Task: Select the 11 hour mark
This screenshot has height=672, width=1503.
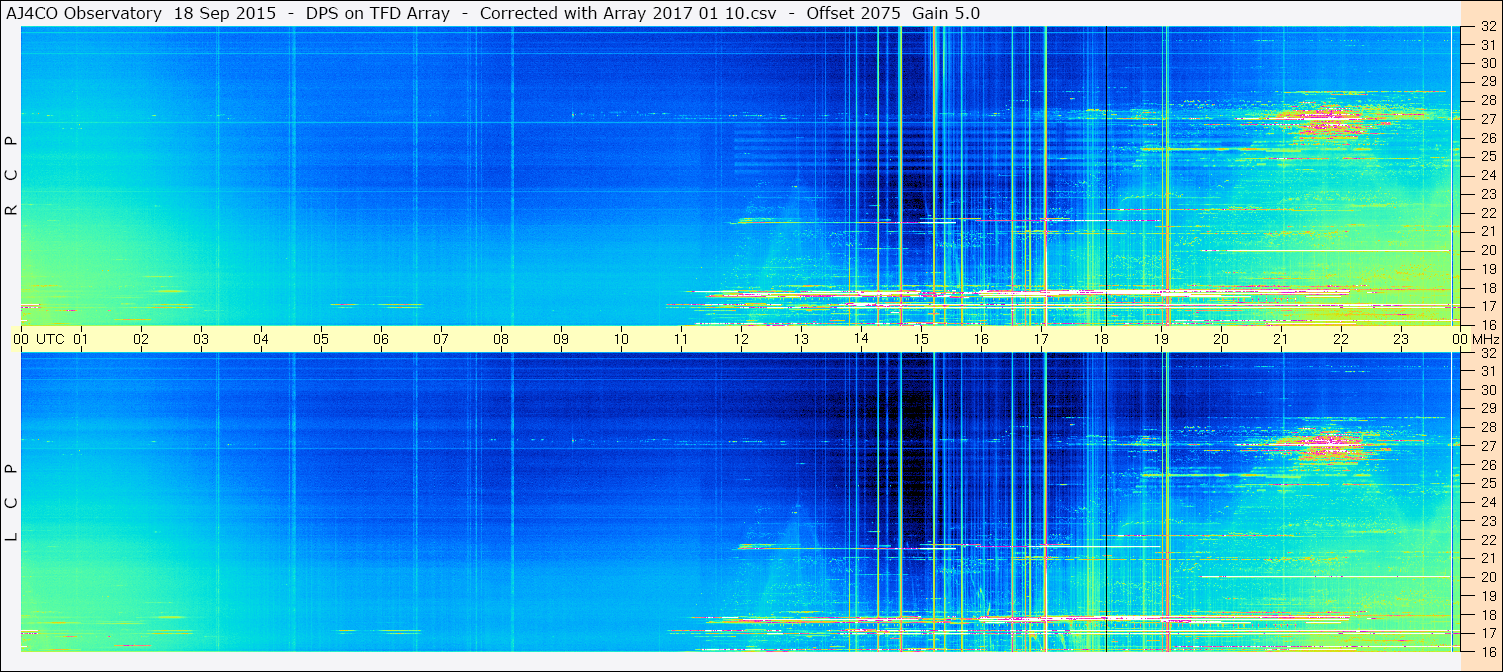Action: [x=681, y=340]
